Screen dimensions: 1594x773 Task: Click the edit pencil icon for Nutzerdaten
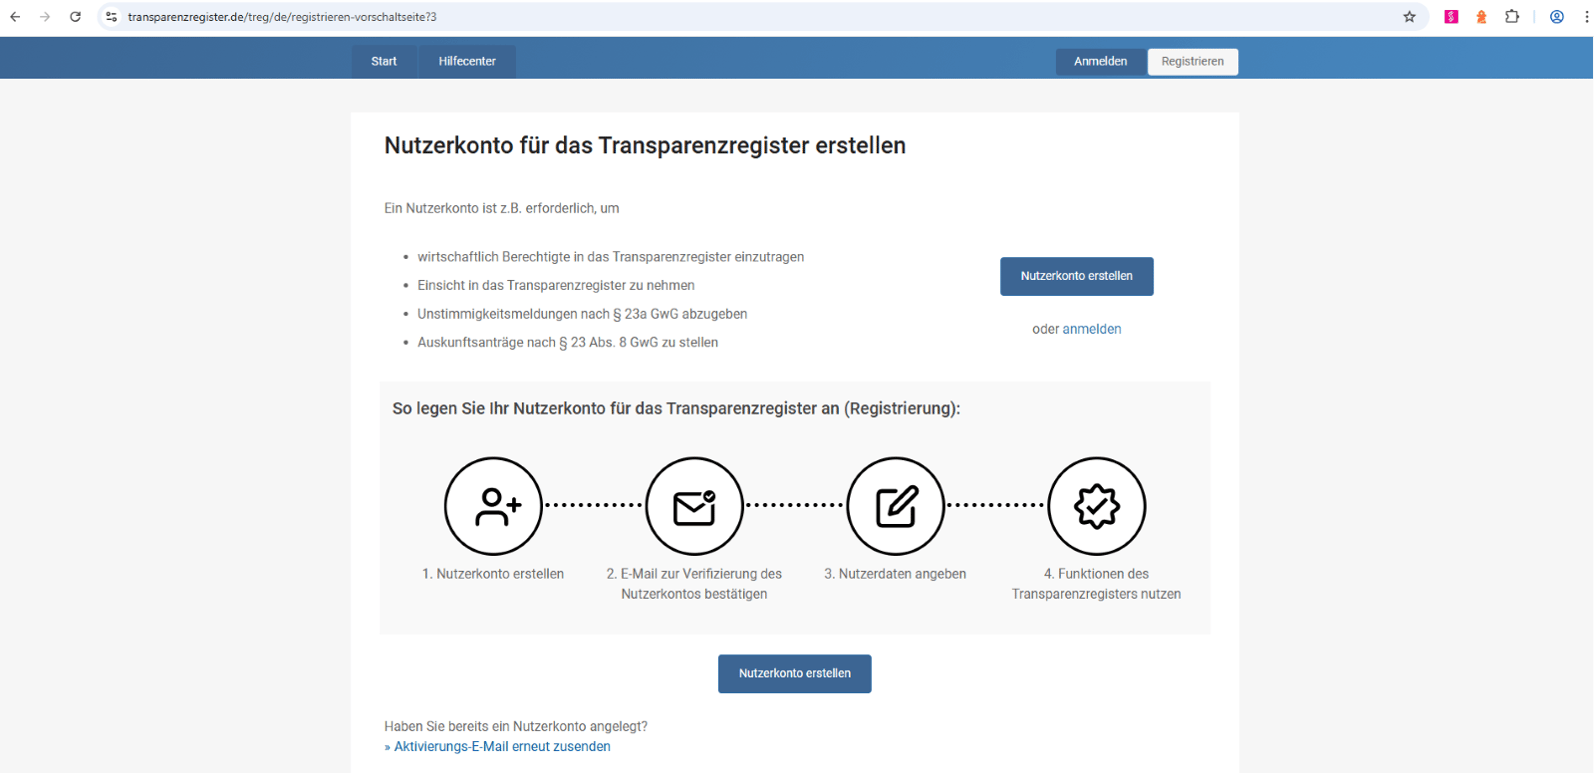[895, 506]
